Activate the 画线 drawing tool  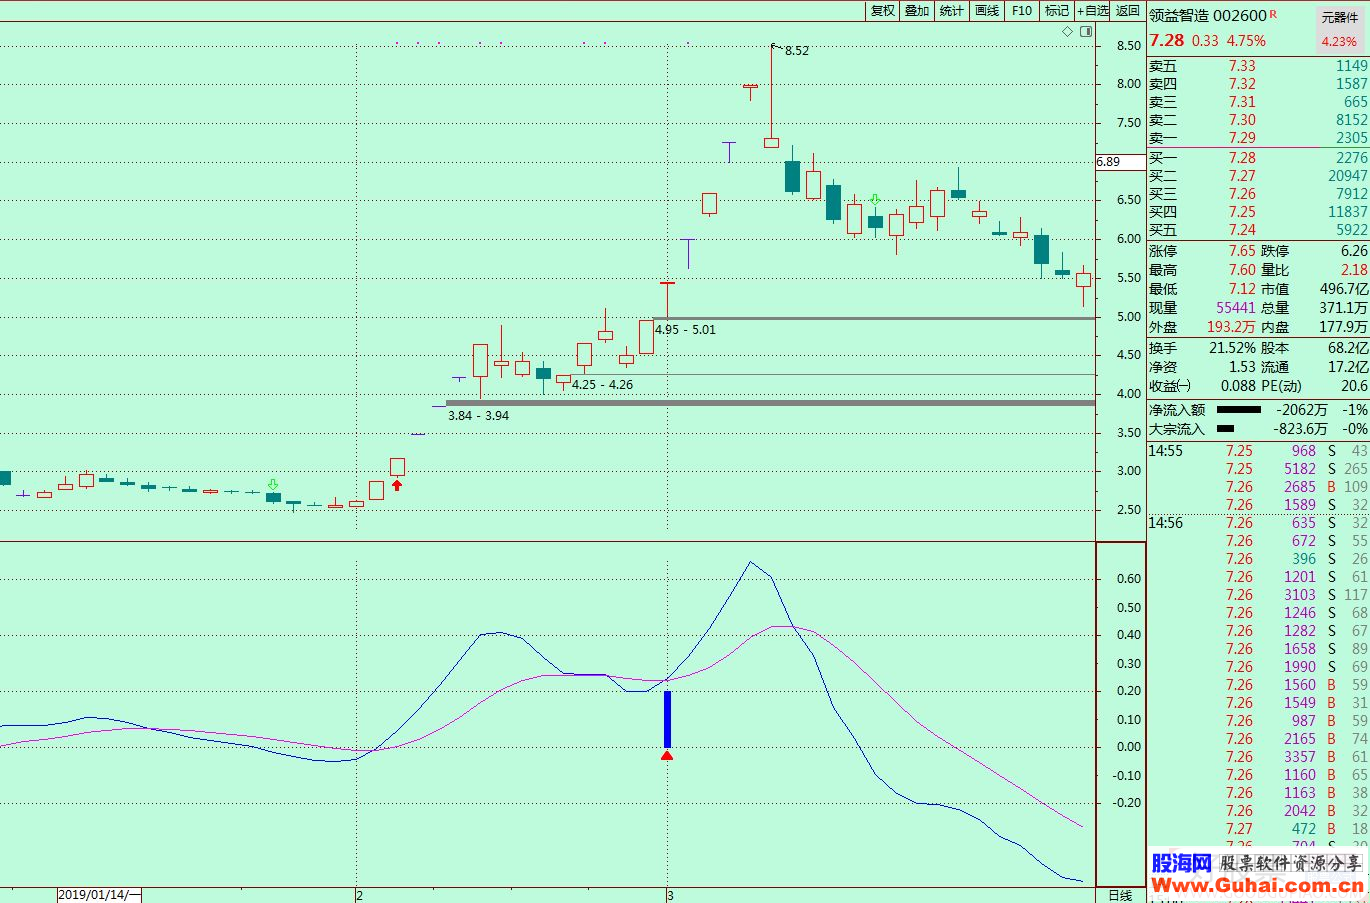(987, 10)
